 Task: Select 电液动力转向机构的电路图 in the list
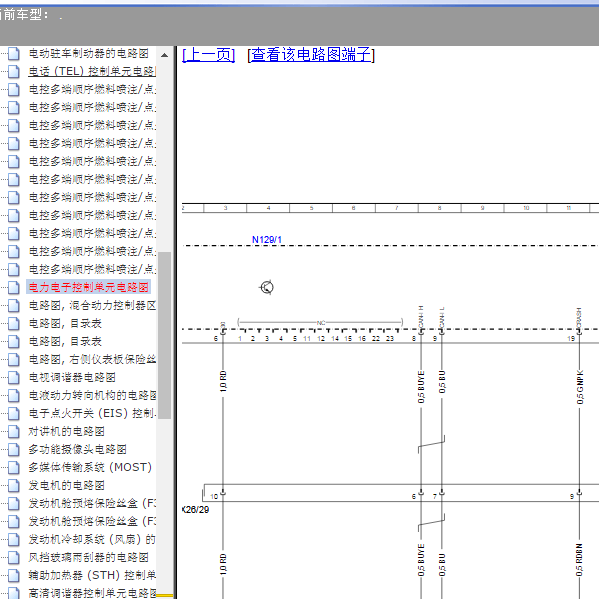tap(92, 395)
